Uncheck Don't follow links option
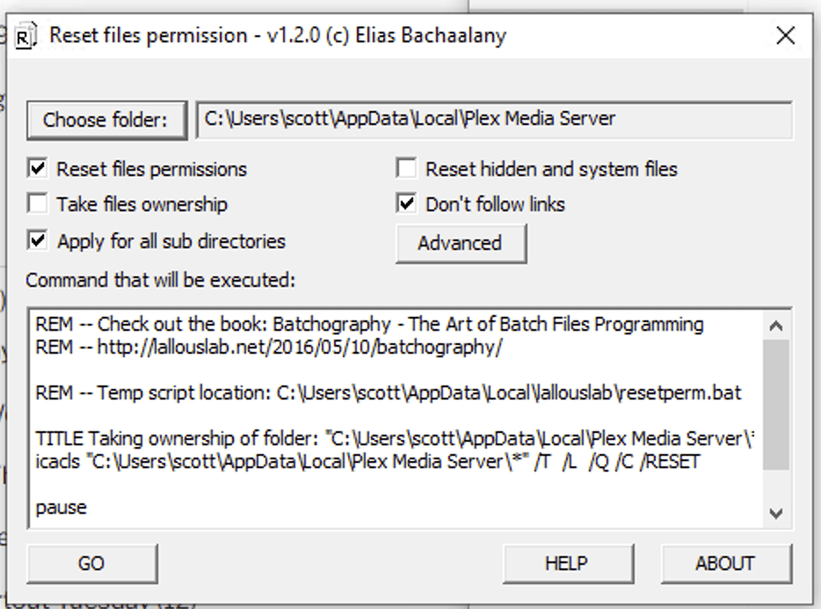 (x=406, y=204)
